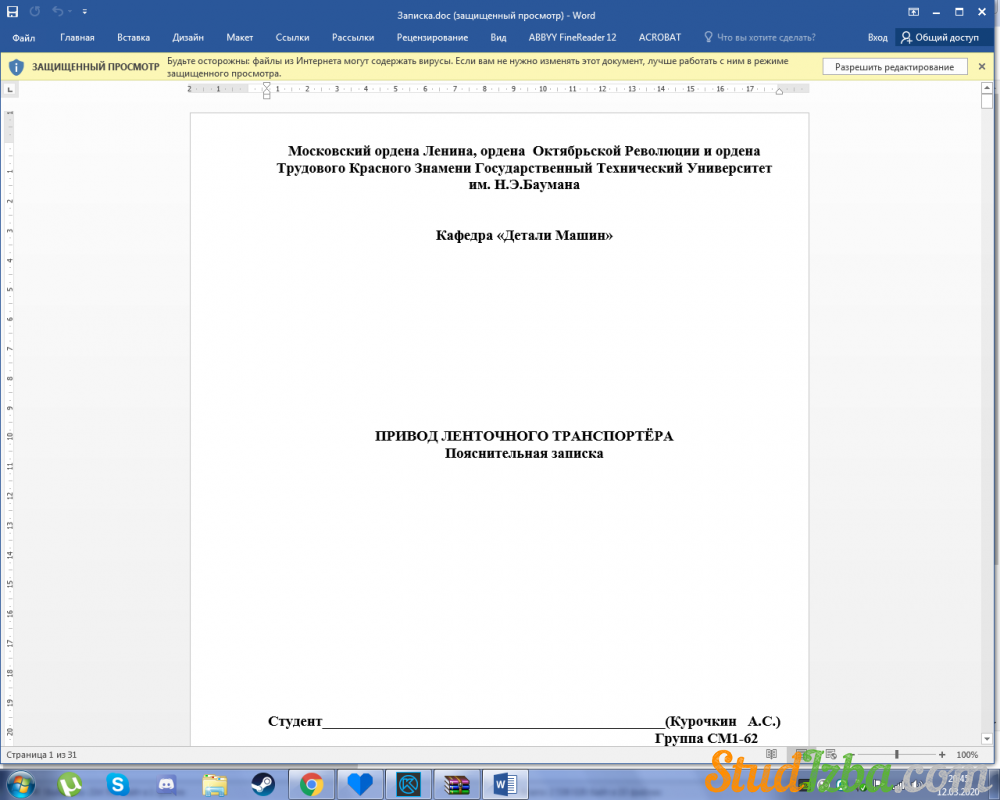The image size is (1000, 800).
Task: Click the zoom slider handle
Action: [x=897, y=755]
